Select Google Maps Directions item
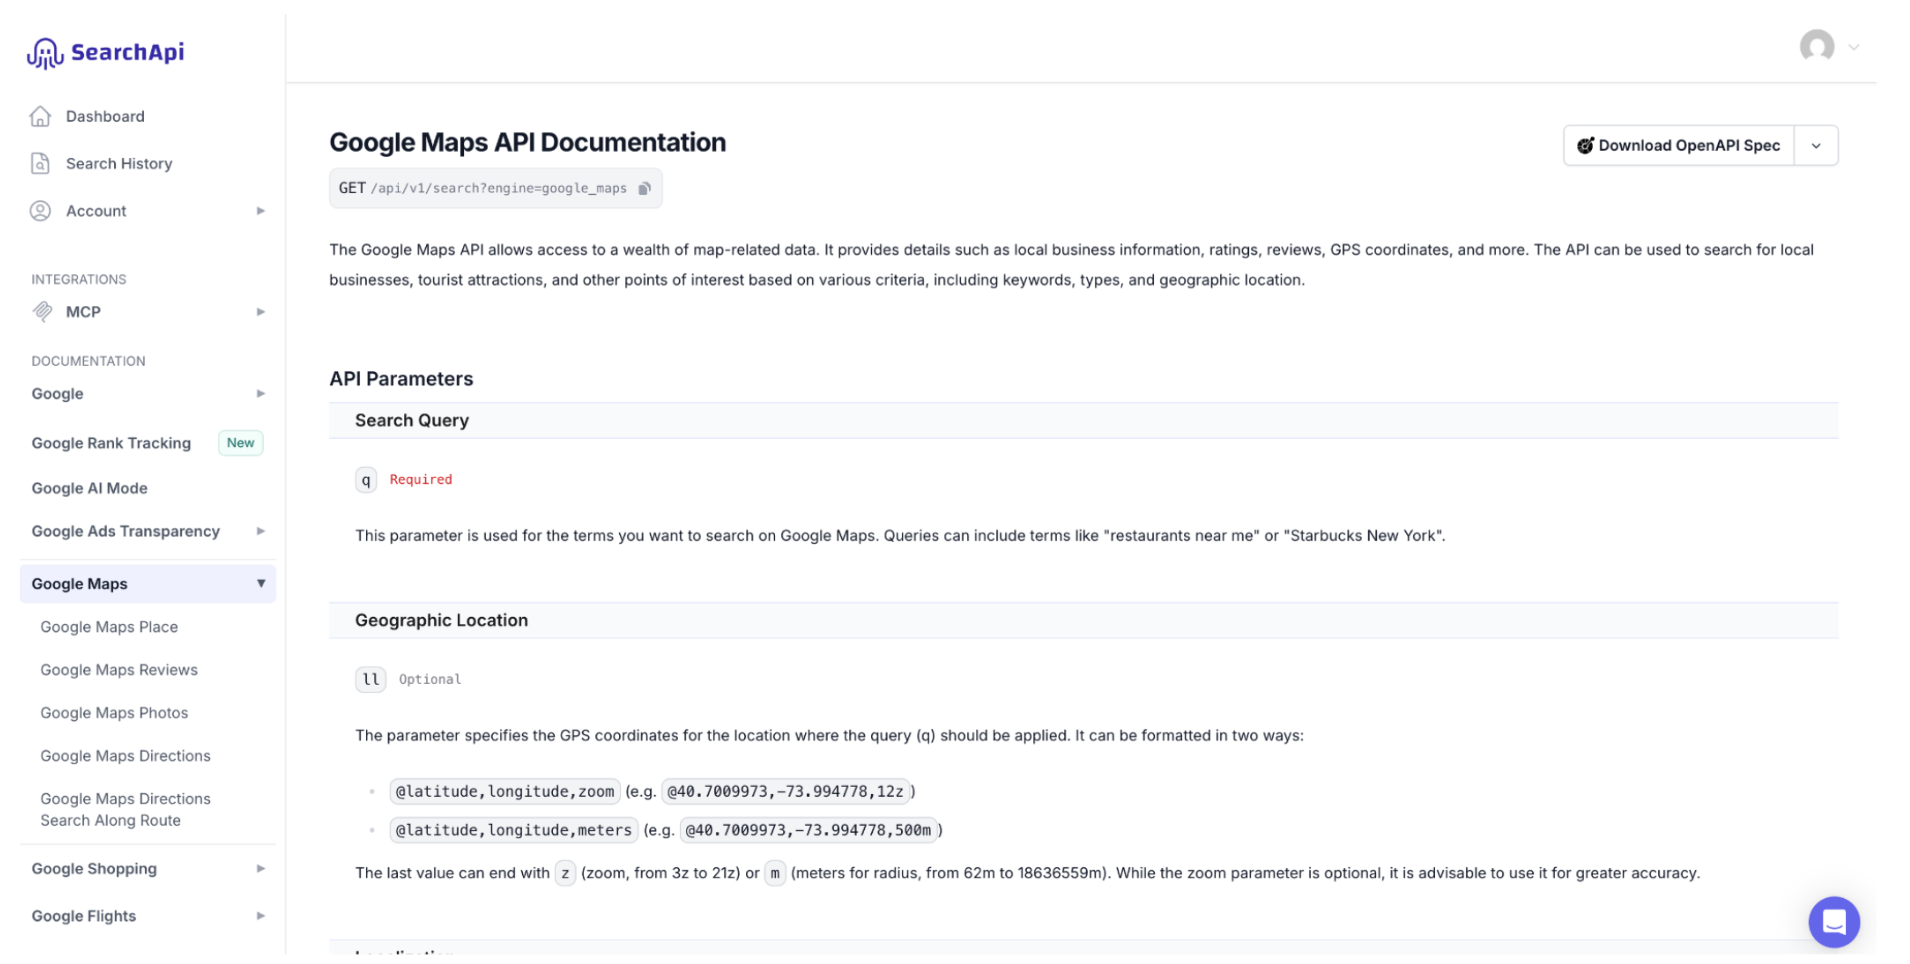 click(x=125, y=756)
